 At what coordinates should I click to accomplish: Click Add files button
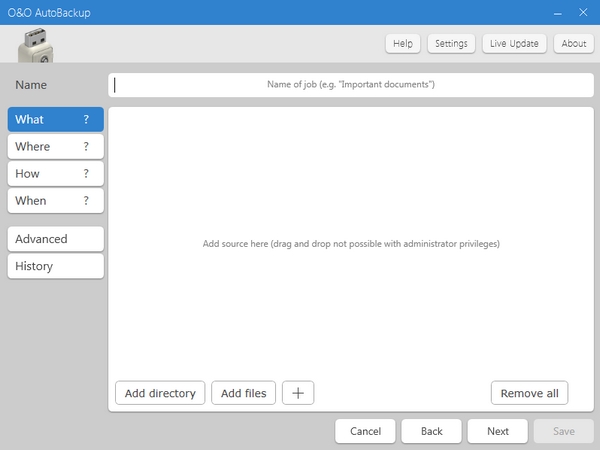click(x=243, y=393)
